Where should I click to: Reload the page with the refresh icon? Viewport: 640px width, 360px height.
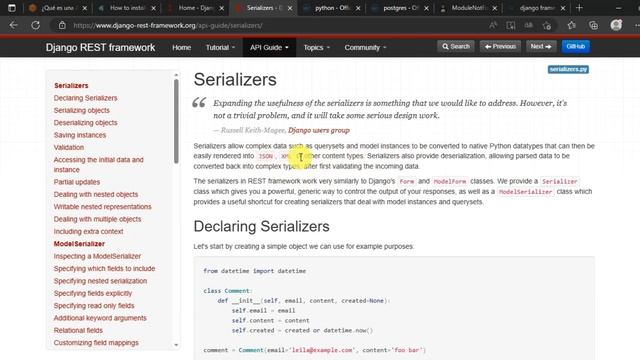[x=36, y=25]
